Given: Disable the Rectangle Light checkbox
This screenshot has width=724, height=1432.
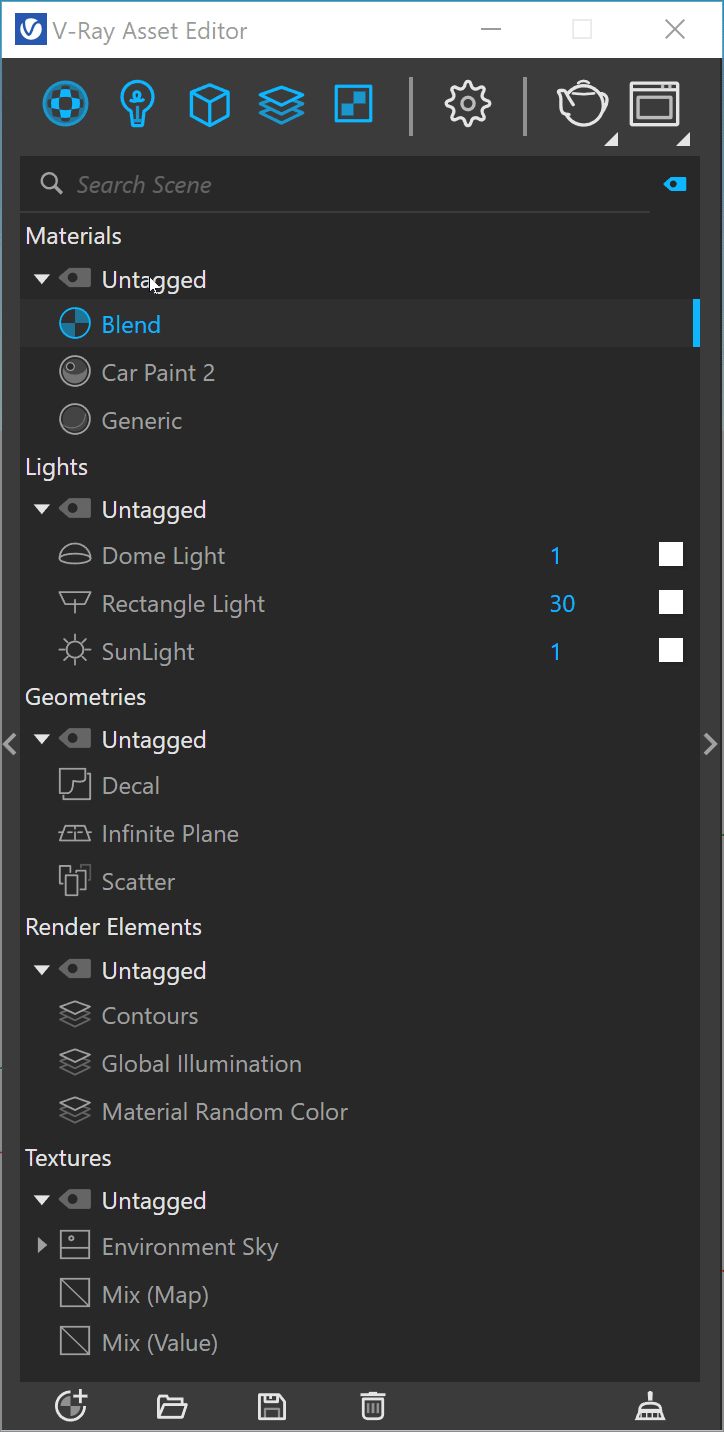Looking at the screenshot, I should point(671,603).
